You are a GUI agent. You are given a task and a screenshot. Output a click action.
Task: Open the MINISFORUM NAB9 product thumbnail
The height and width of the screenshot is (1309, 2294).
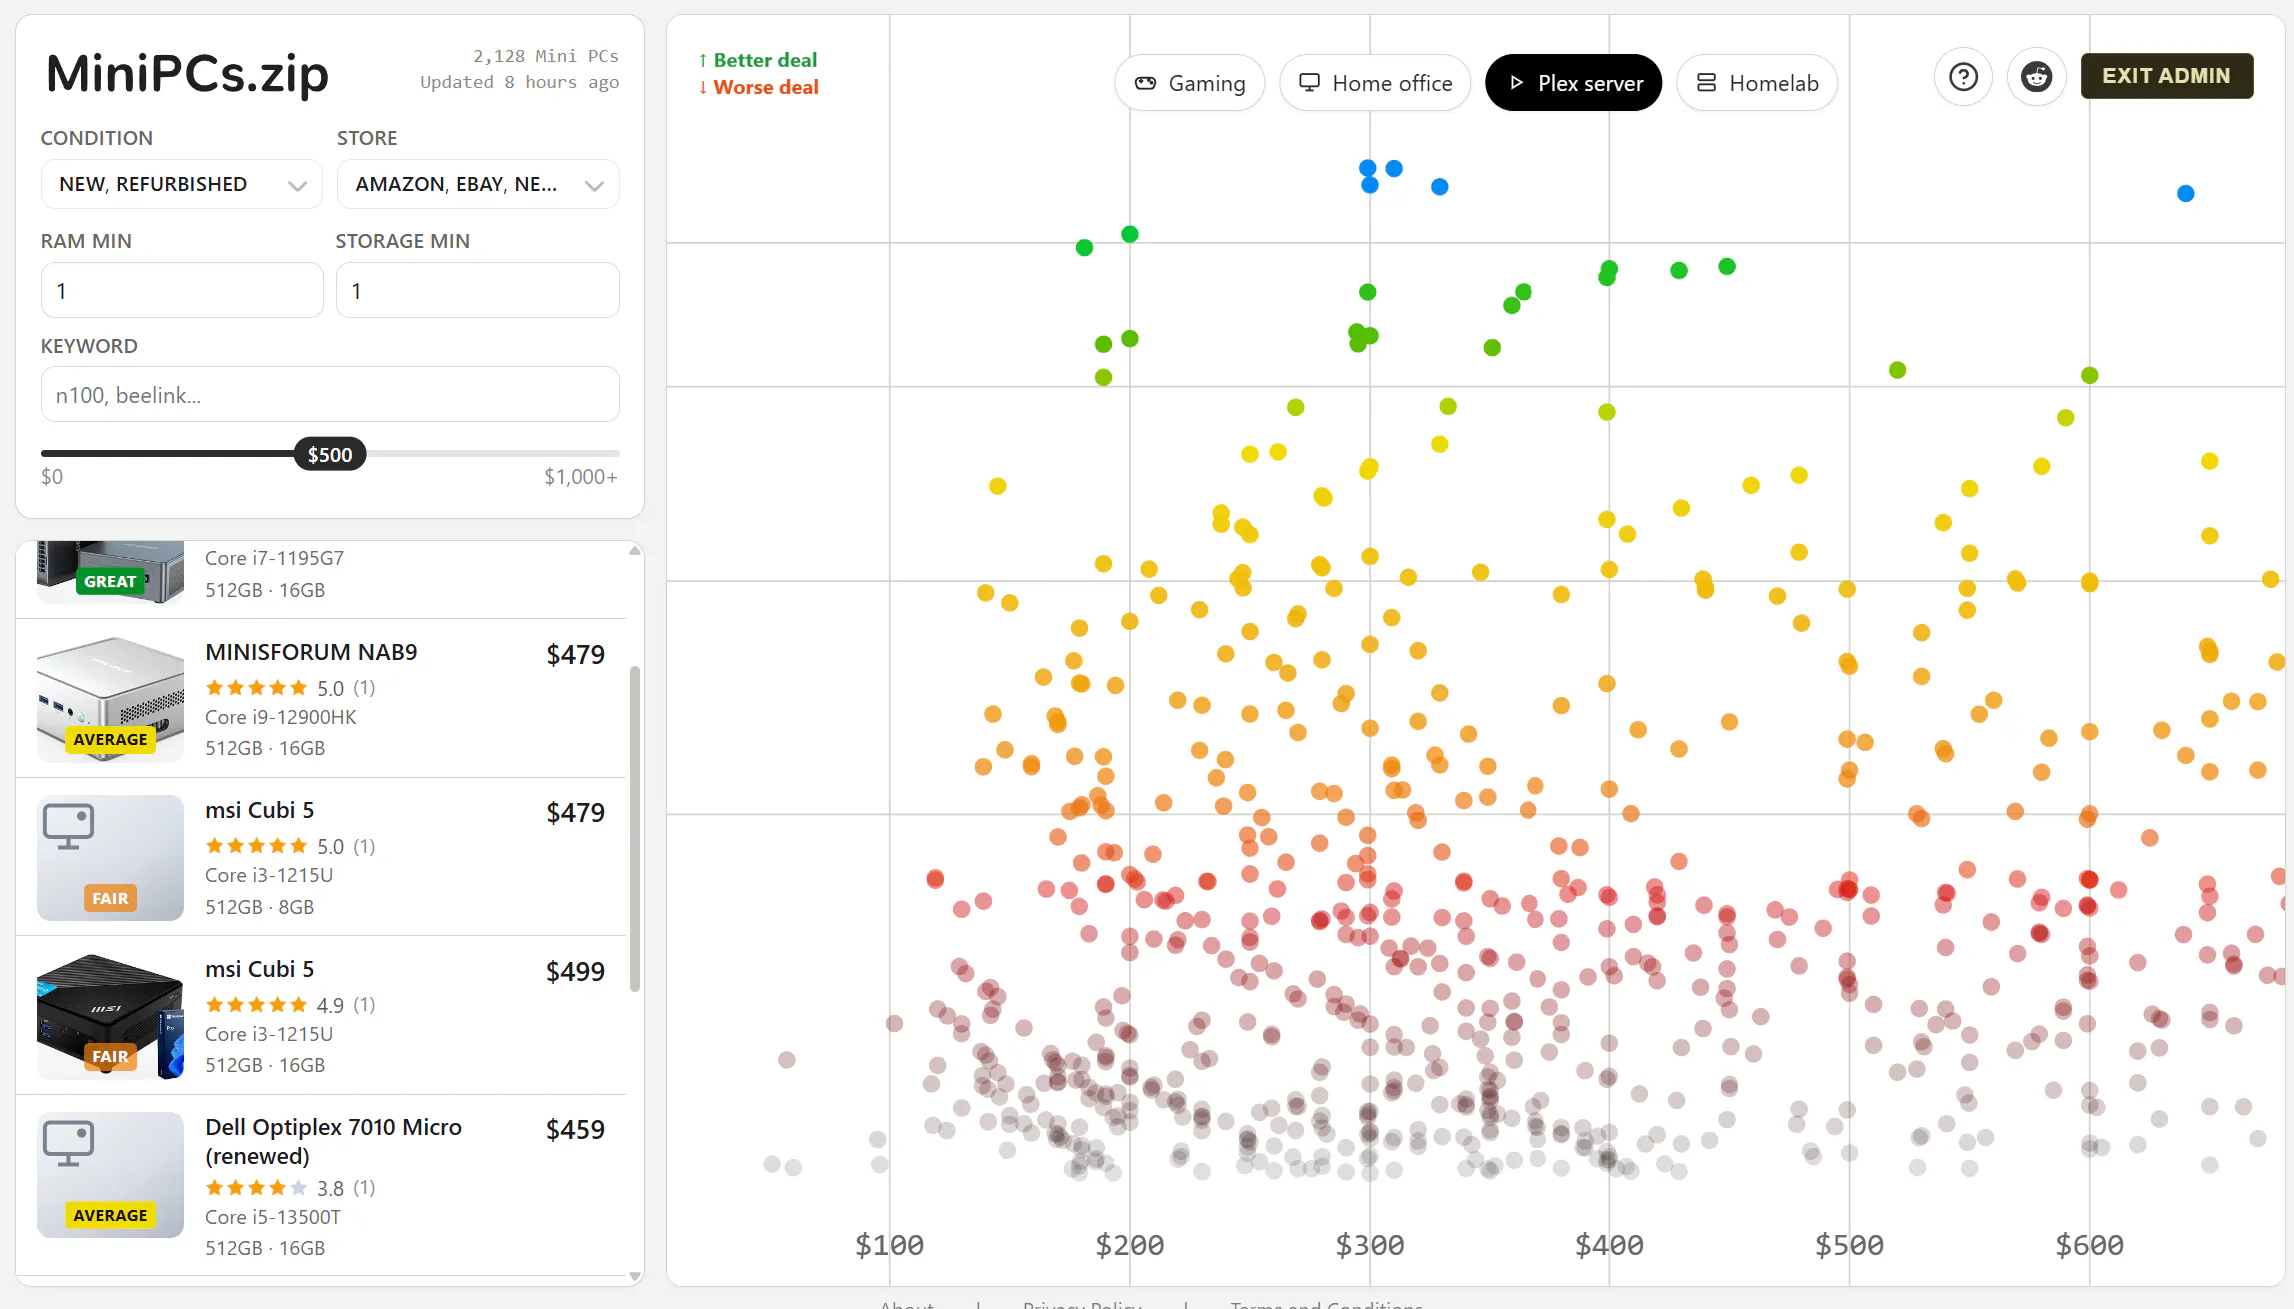(110, 699)
